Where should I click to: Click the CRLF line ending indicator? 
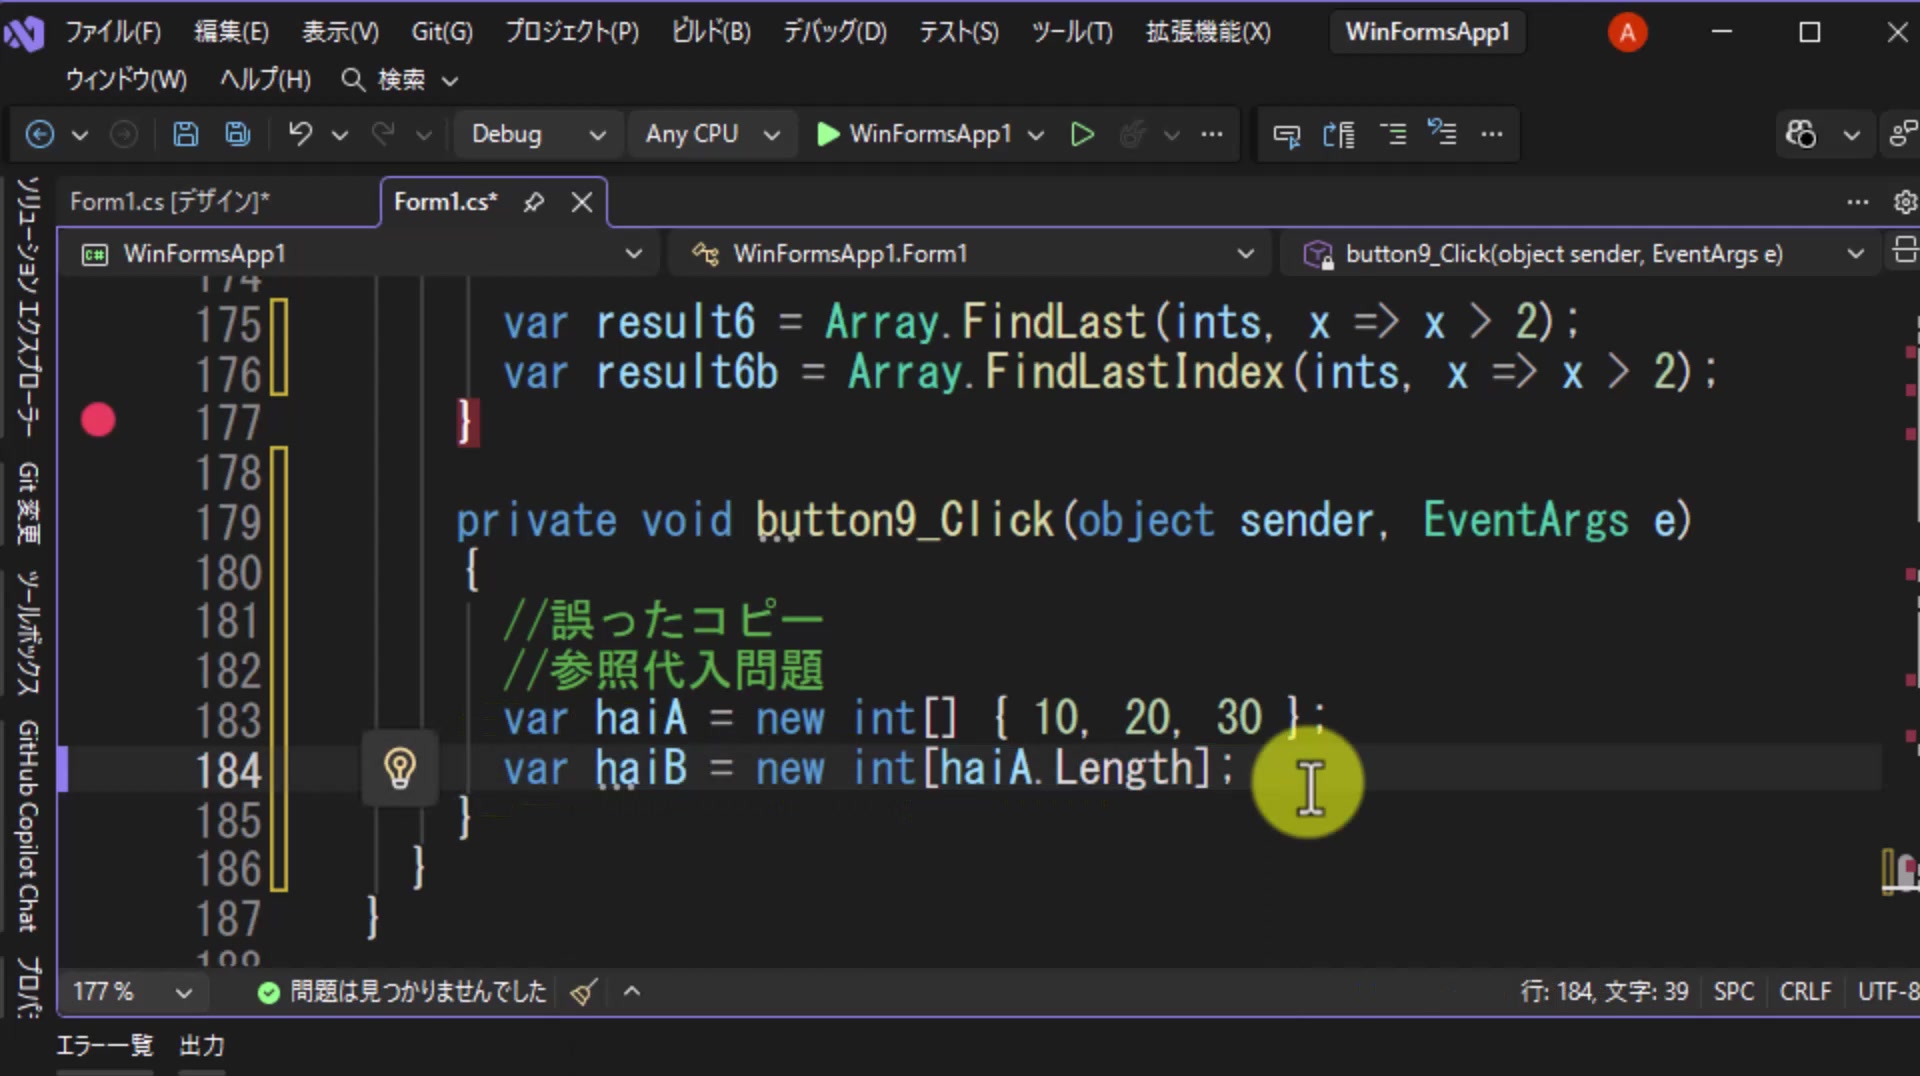click(1805, 992)
